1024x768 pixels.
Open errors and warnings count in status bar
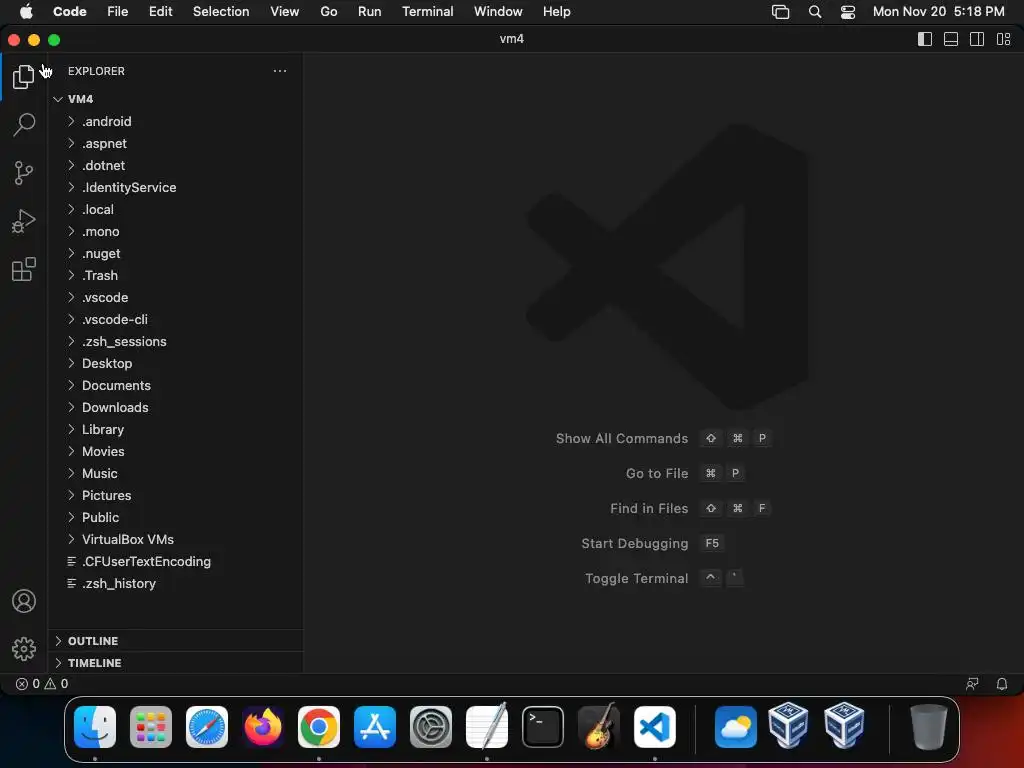[x=42, y=684]
